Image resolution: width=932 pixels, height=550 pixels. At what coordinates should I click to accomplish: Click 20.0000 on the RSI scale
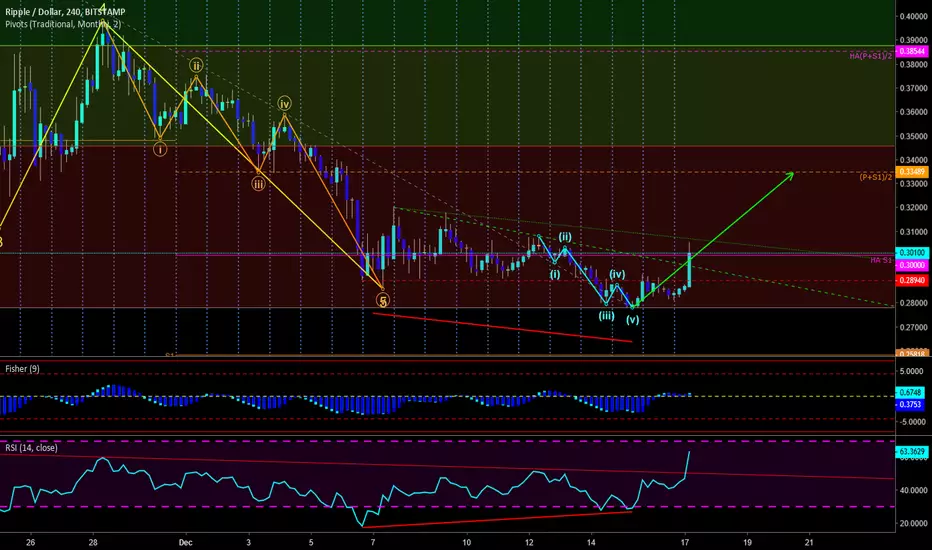(x=914, y=524)
